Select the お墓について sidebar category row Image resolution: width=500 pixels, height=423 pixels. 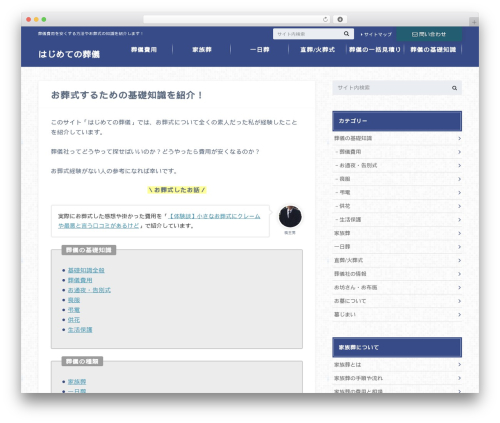pyautogui.click(x=397, y=301)
